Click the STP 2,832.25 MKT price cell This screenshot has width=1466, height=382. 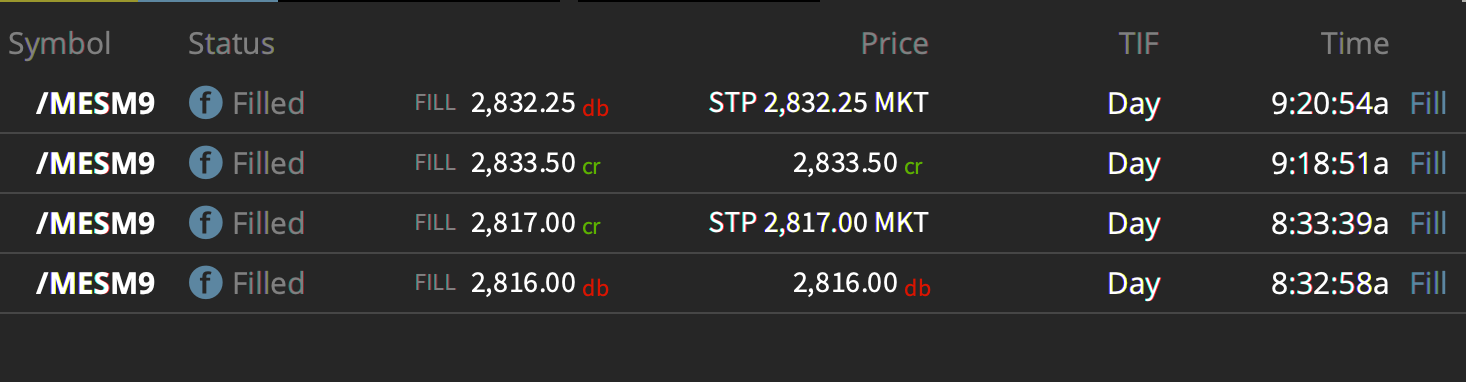[x=819, y=103]
